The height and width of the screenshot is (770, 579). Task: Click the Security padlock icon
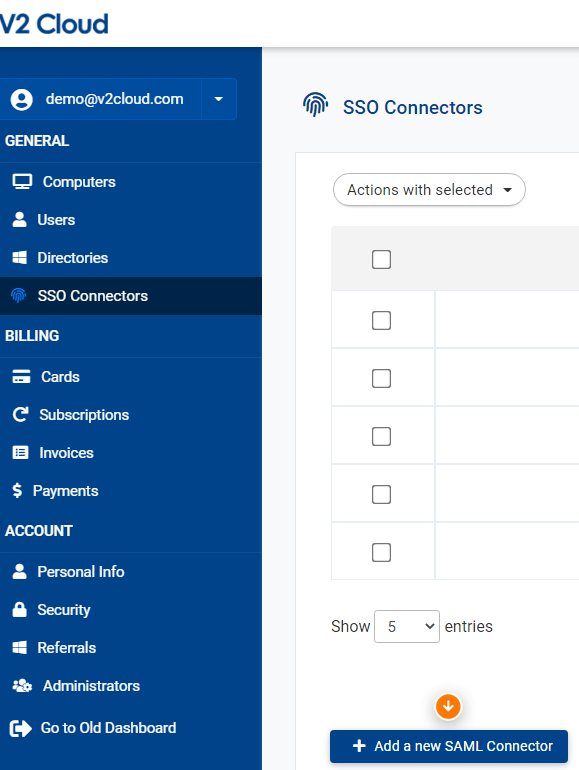(20, 609)
